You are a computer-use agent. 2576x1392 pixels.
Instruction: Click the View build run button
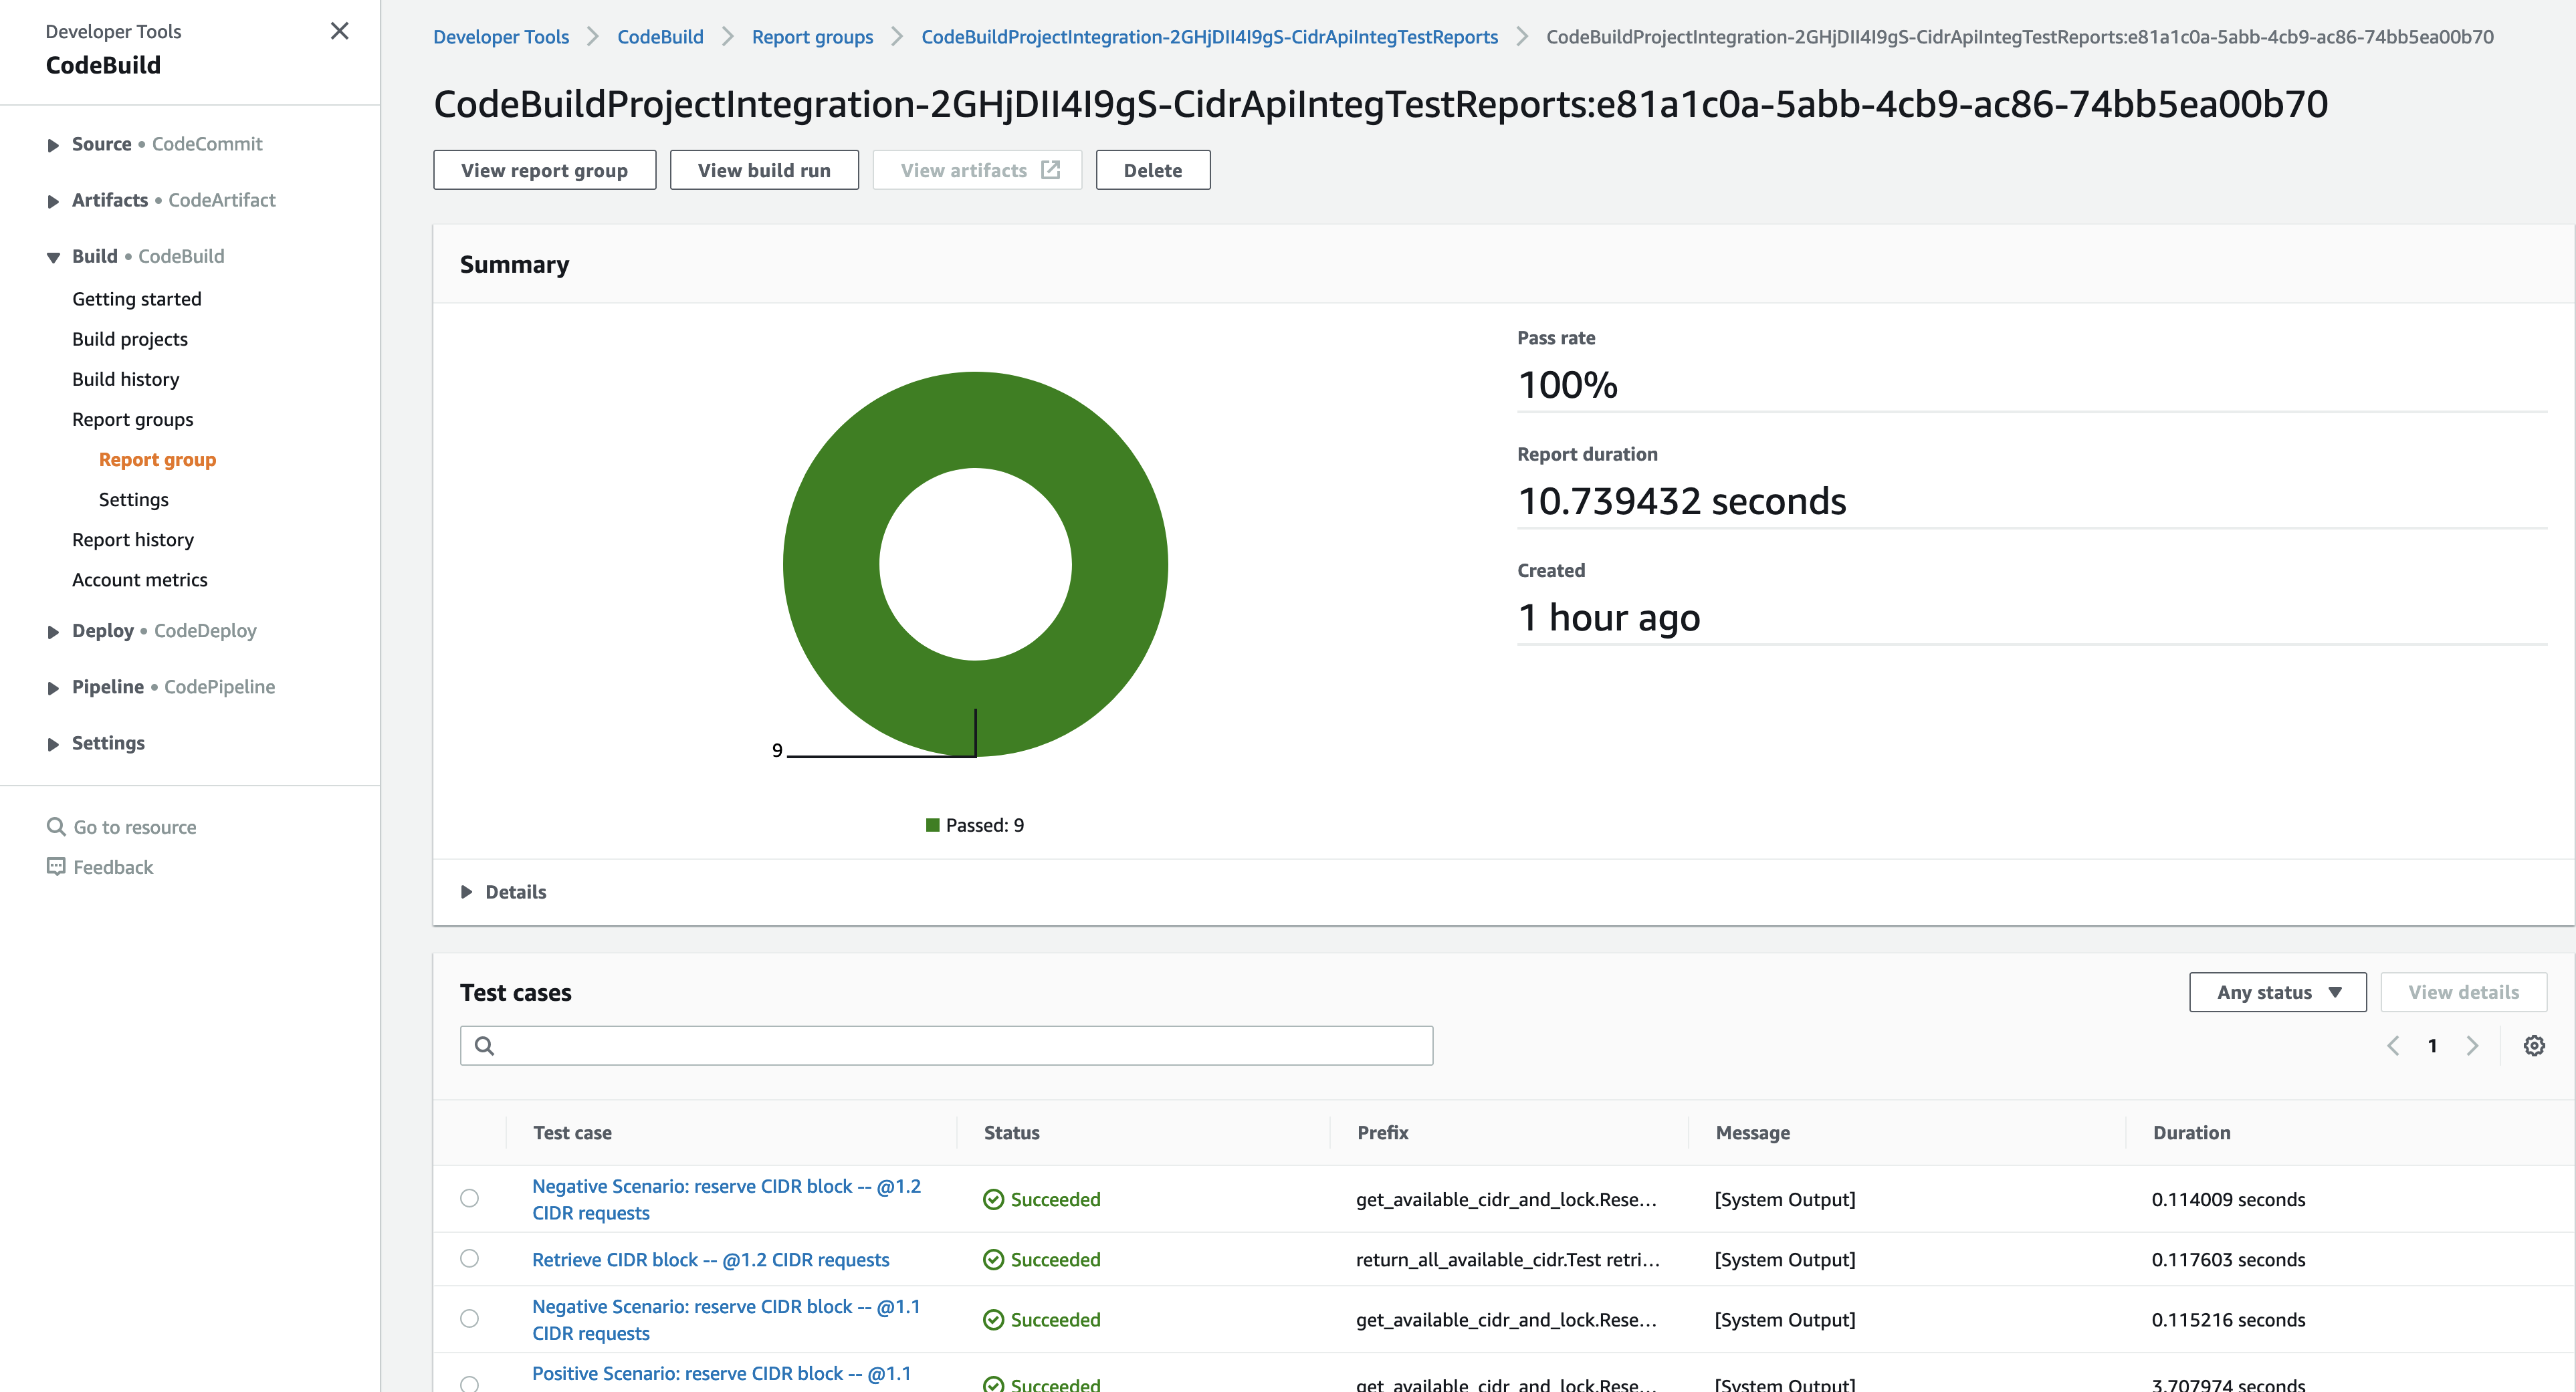(764, 170)
